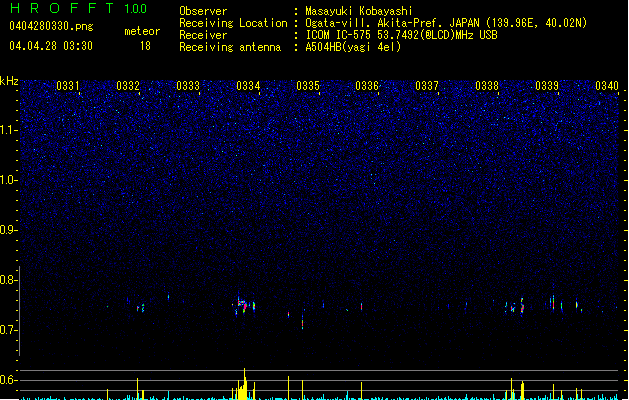
Task: Click the 0335 time marker
Action: tap(308, 85)
